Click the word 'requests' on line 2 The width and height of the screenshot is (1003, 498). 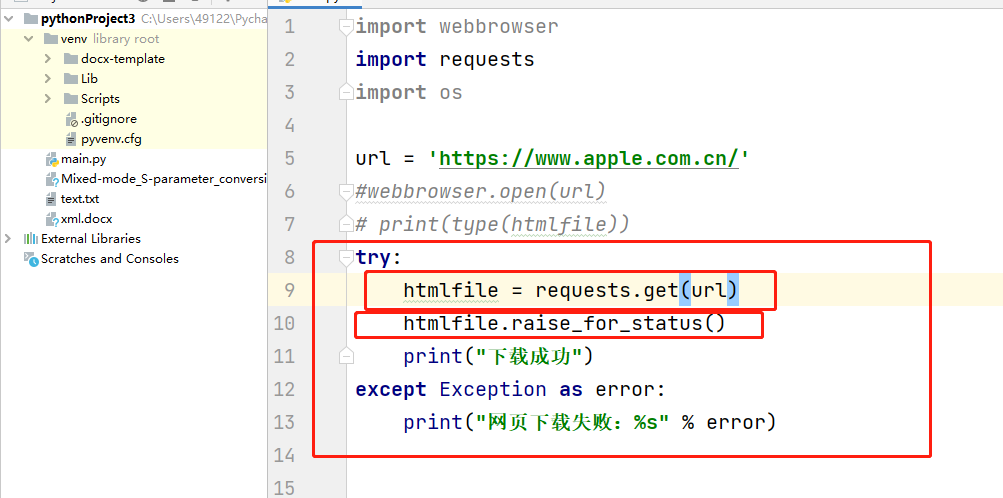pyautogui.click(x=487, y=59)
